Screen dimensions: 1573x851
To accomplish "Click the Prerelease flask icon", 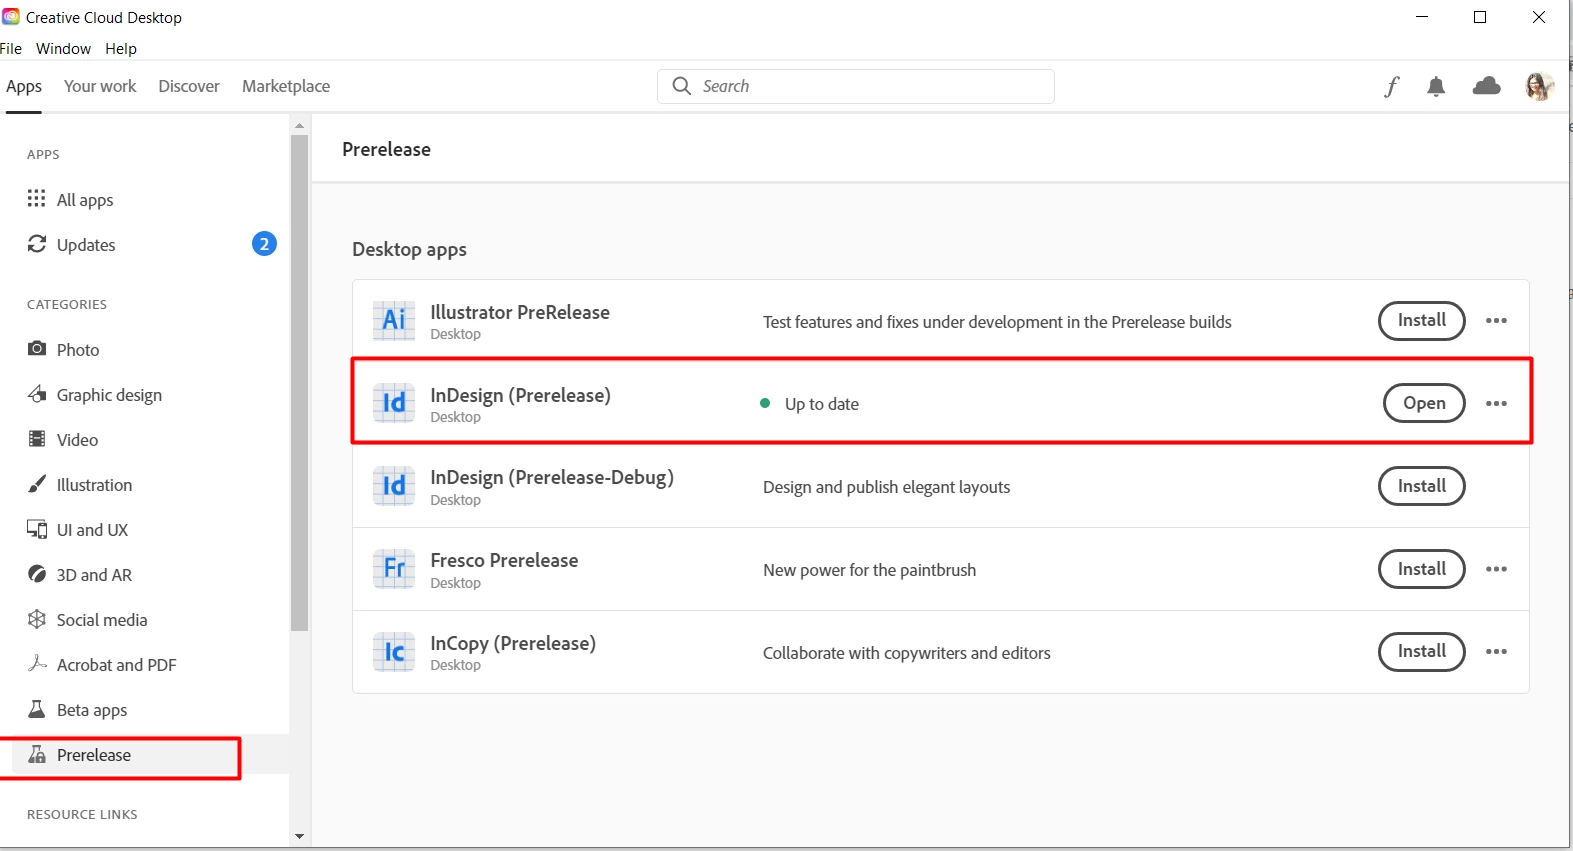I will coord(37,754).
